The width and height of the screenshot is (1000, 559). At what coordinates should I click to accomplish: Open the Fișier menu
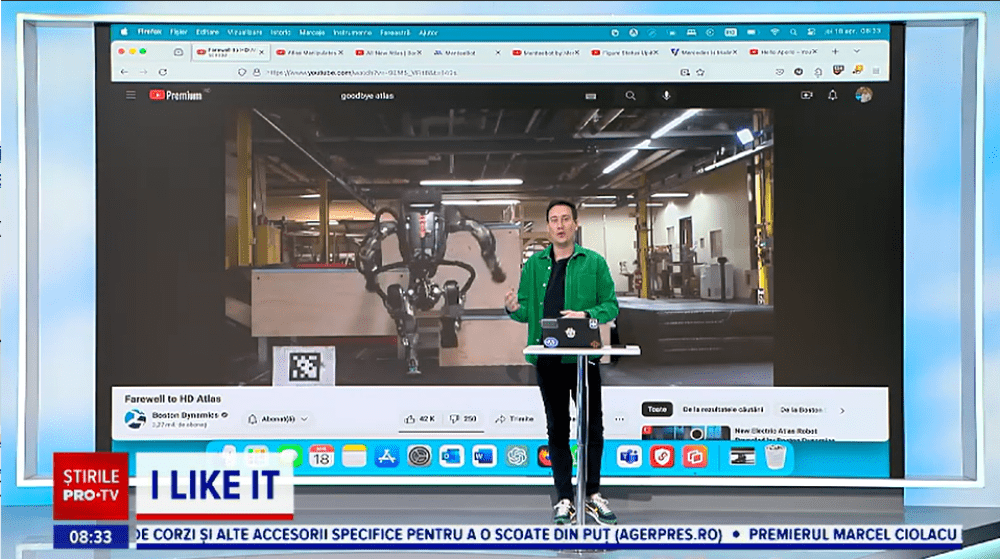[x=179, y=32]
